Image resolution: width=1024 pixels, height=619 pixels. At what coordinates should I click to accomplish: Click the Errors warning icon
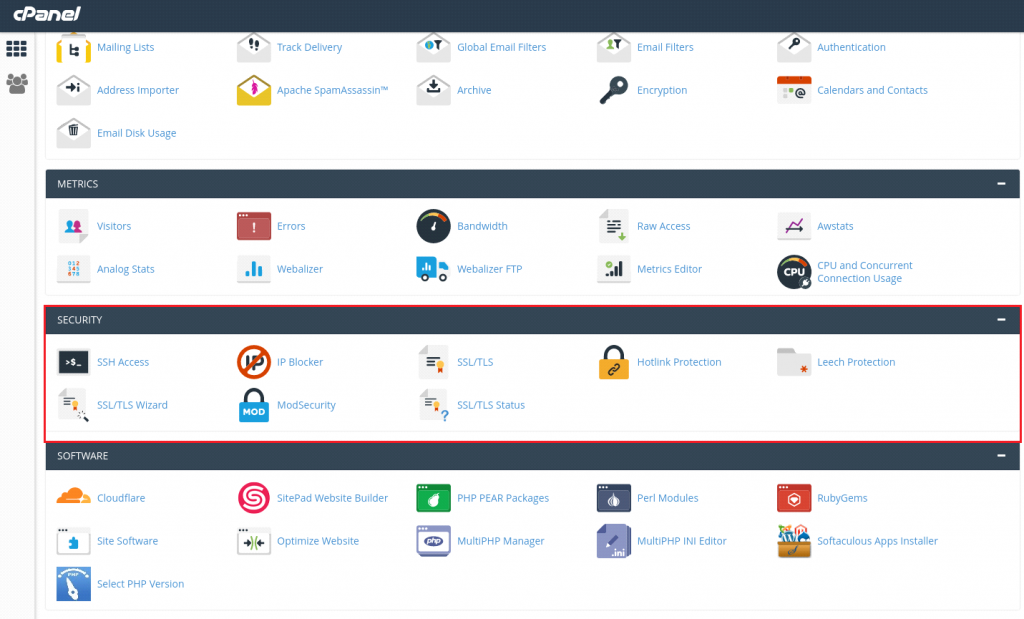(x=253, y=226)
